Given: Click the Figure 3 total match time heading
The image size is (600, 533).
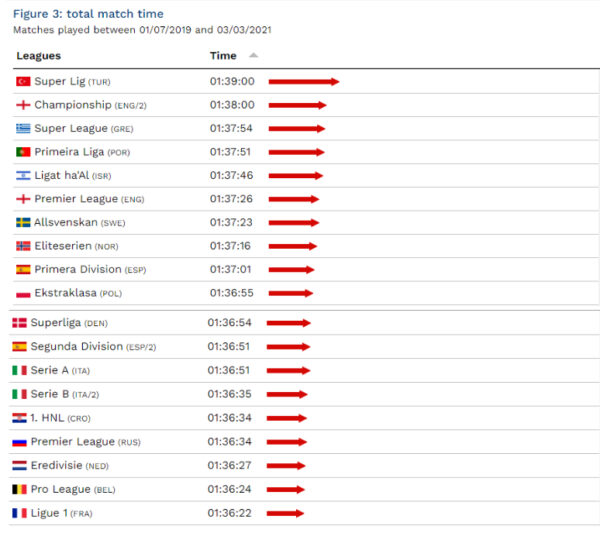Looking at the screenshot, I should click(x=88, y=14).
